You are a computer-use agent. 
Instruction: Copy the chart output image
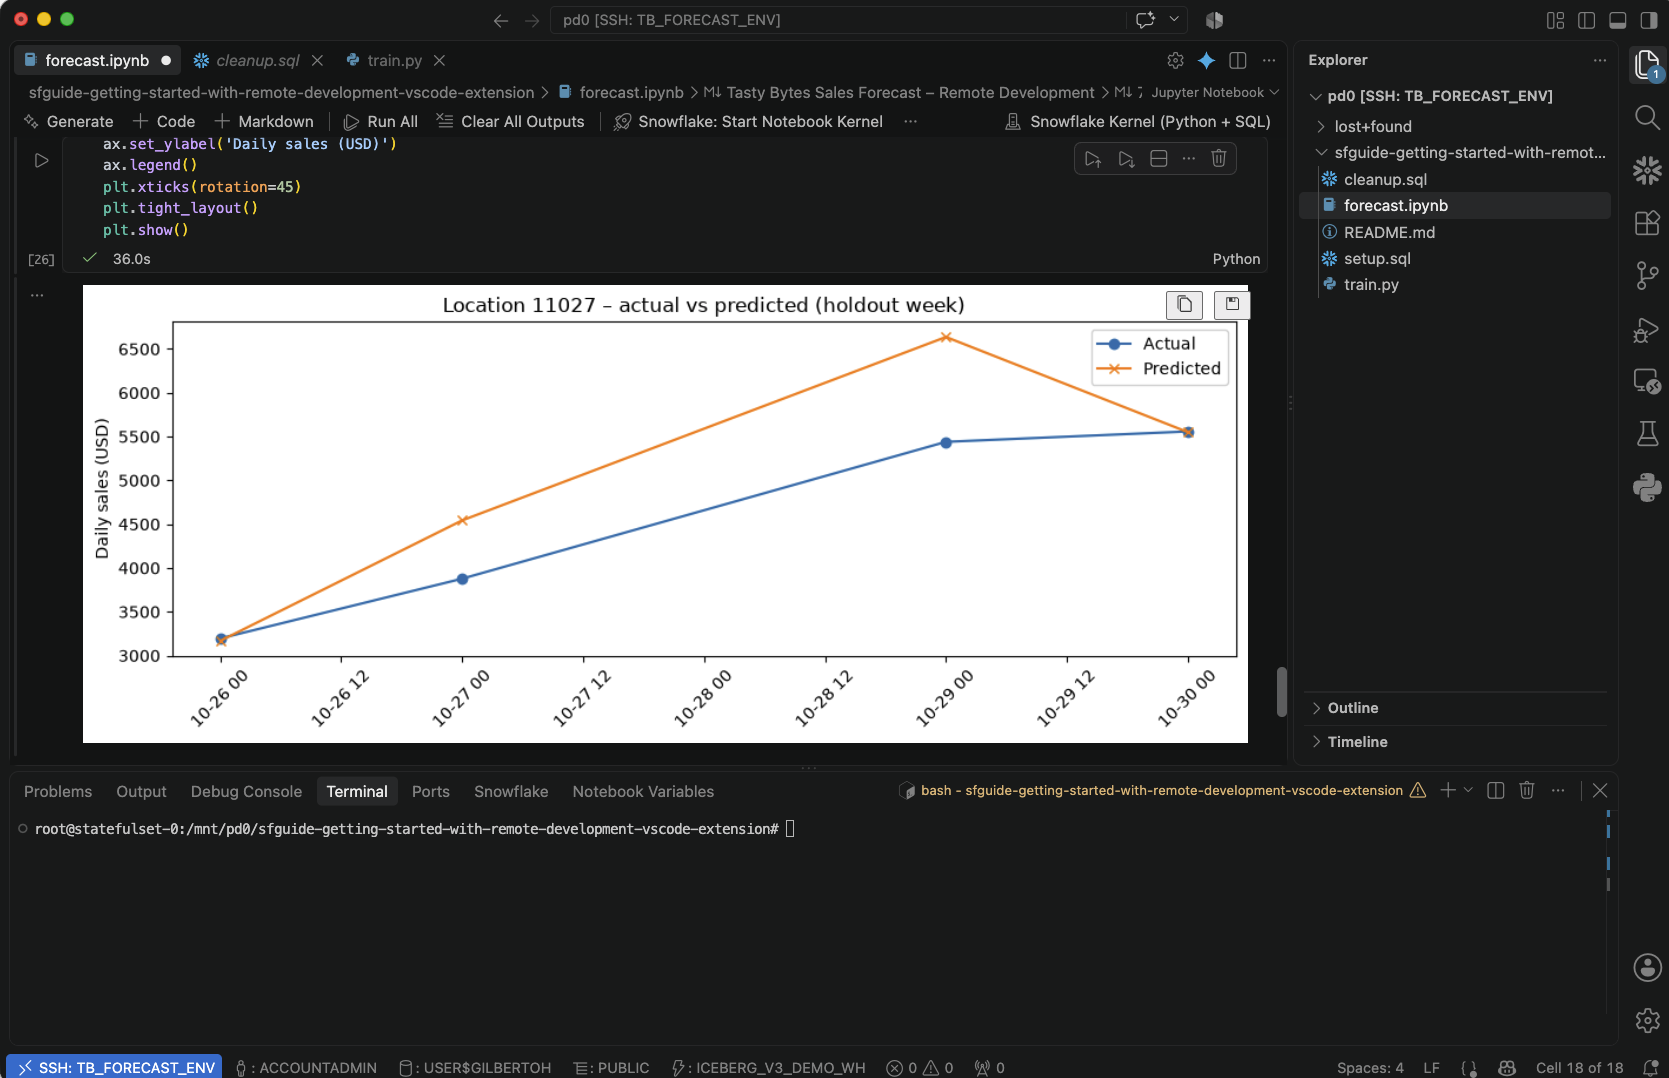click(x=1184, y=304)
